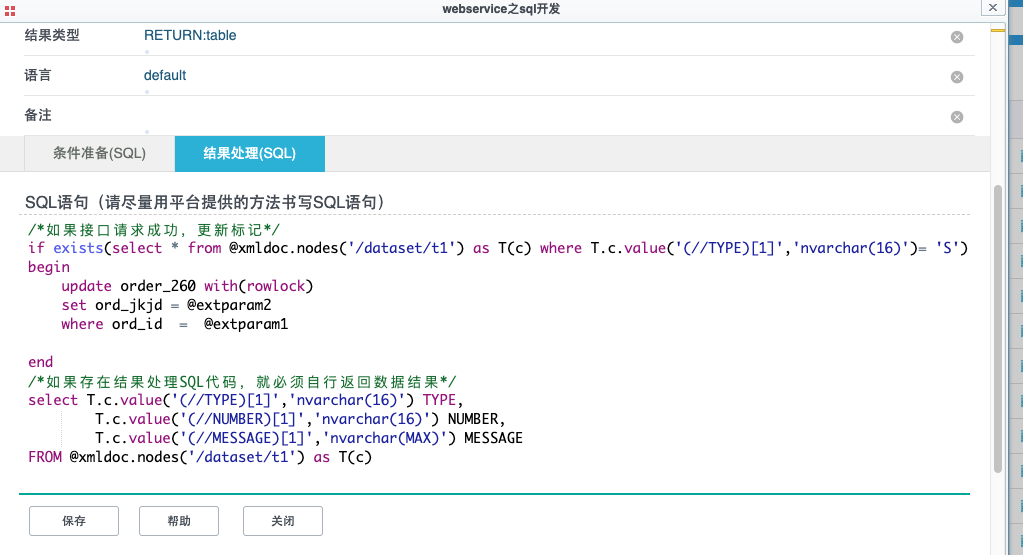Clear the 语言 field with its X icon
Screen dimensions: 1023x555
[956, 77]
